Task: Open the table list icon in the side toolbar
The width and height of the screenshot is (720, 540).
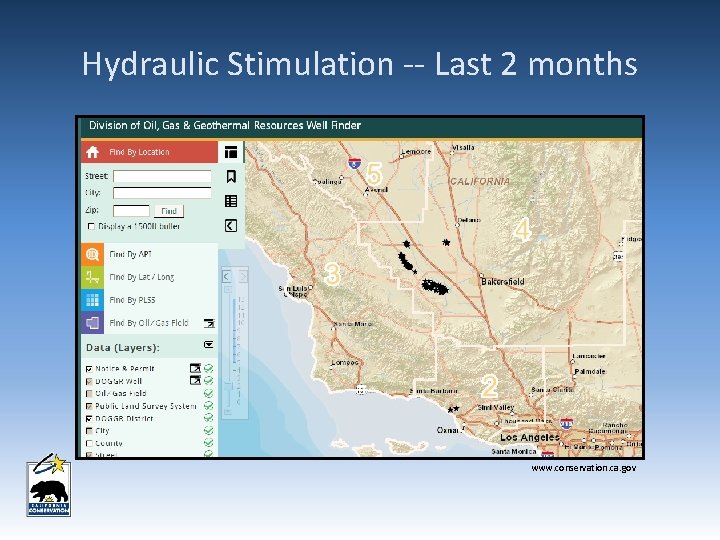Action: tap(231, 201)
